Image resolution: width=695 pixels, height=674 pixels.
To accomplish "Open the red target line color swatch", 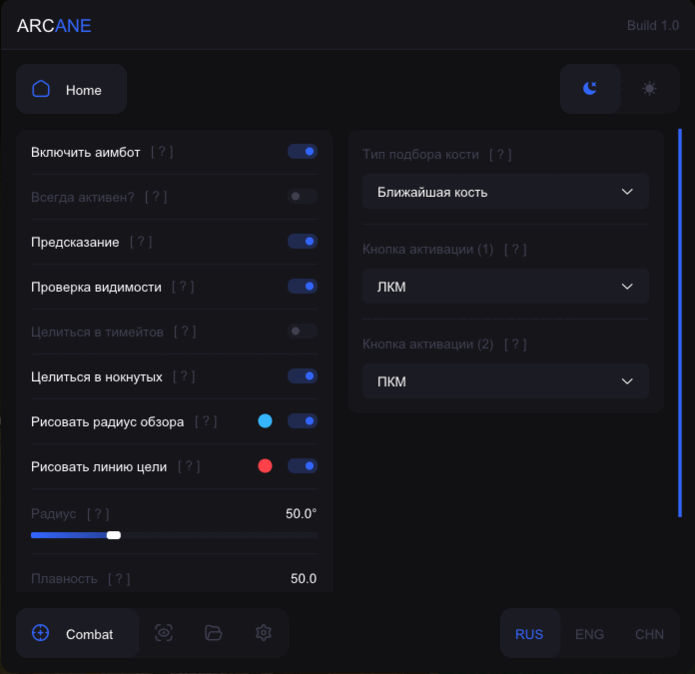I will click(265, 466).
